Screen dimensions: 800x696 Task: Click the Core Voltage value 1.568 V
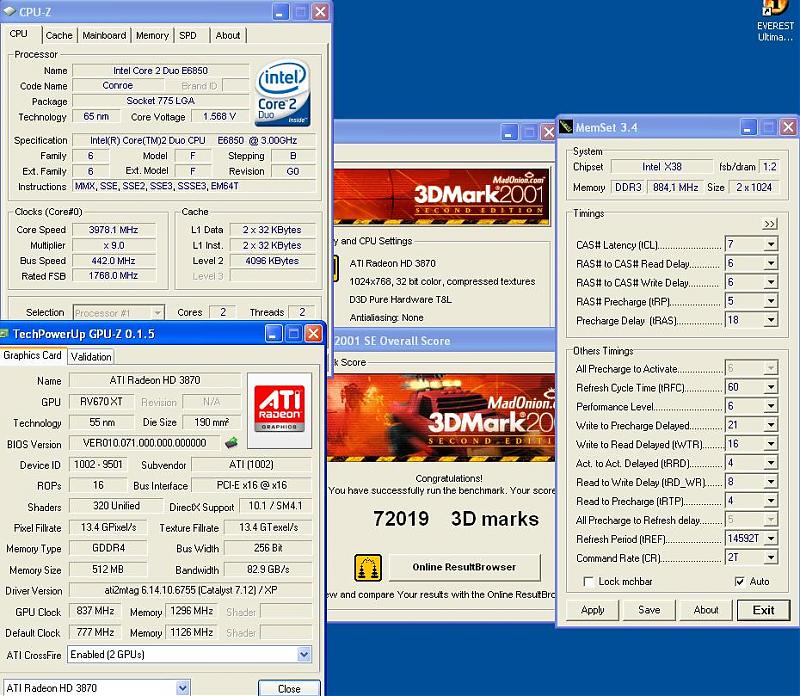pyautogui.click(x=219, y=116)
